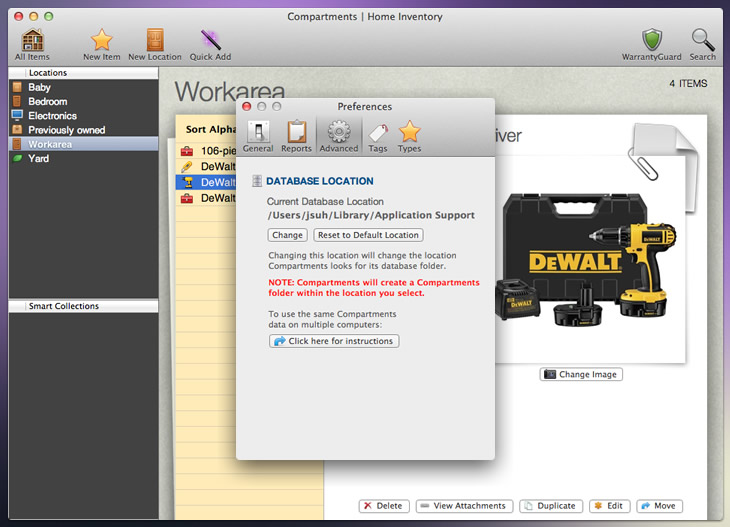Image resolution: width=730 pixels, height=527 pixels.
Task: Create a New Item via star icon
Action: click(101, 45)
